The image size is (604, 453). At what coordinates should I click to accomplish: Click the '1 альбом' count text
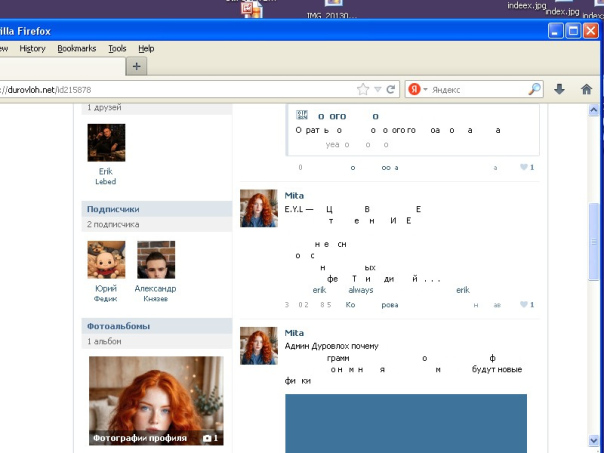(x=104, y=341)
